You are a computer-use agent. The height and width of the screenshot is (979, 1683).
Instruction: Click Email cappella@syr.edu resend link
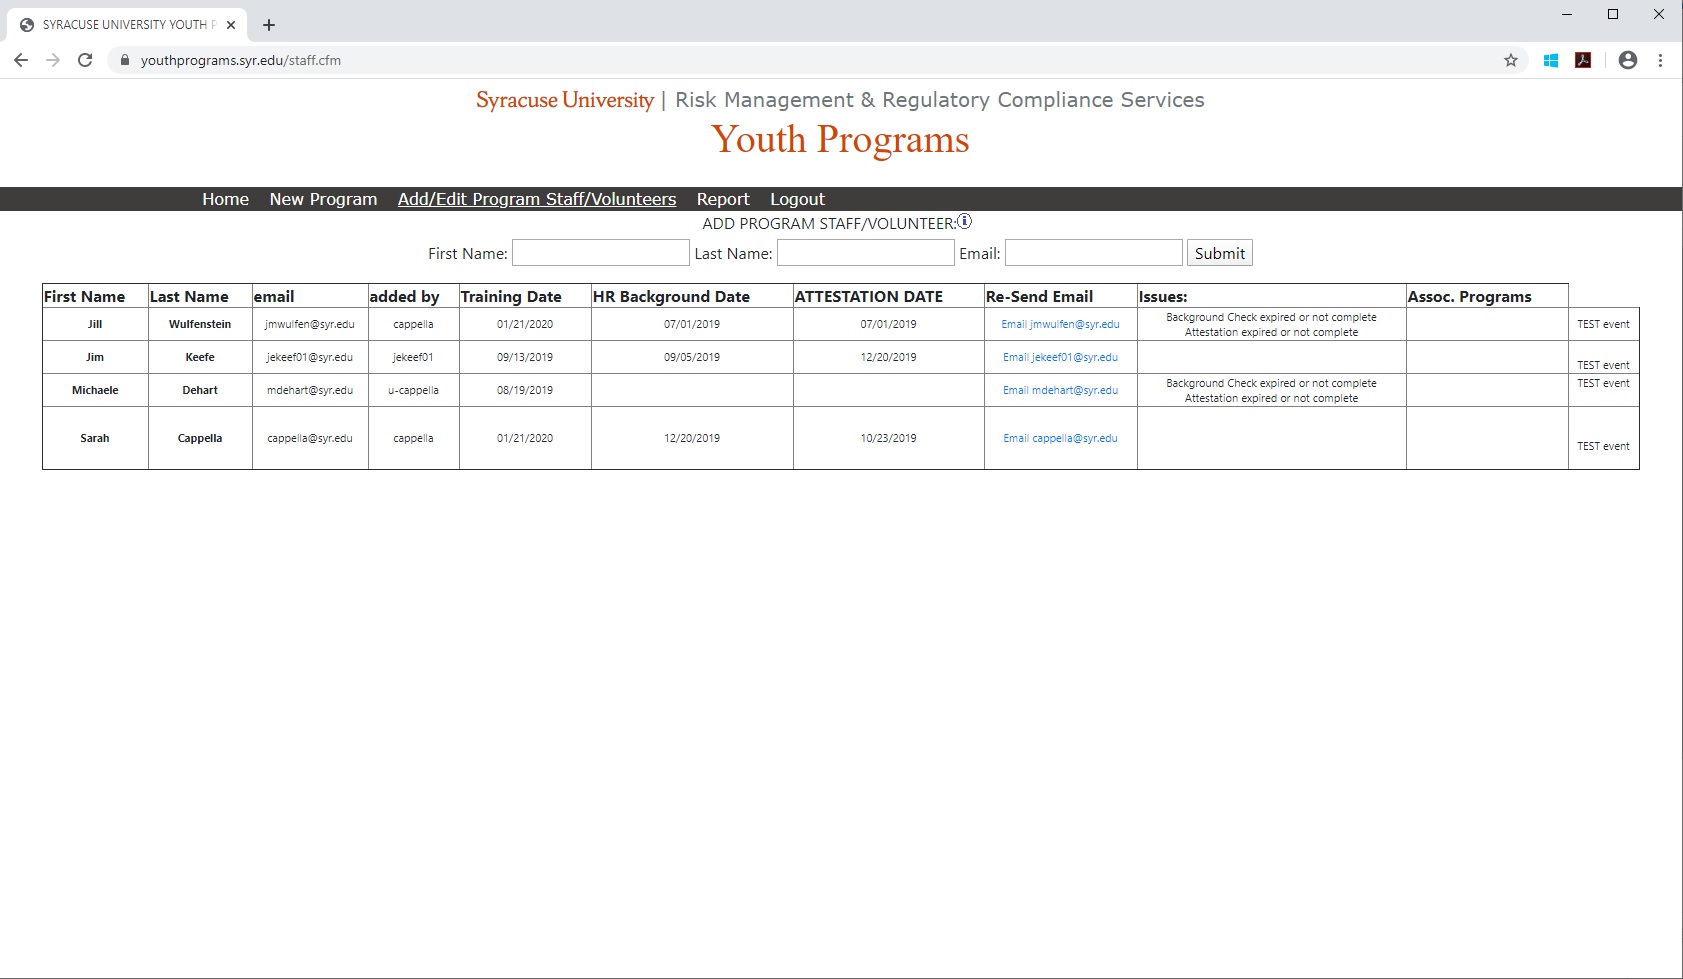point(1060,438)
